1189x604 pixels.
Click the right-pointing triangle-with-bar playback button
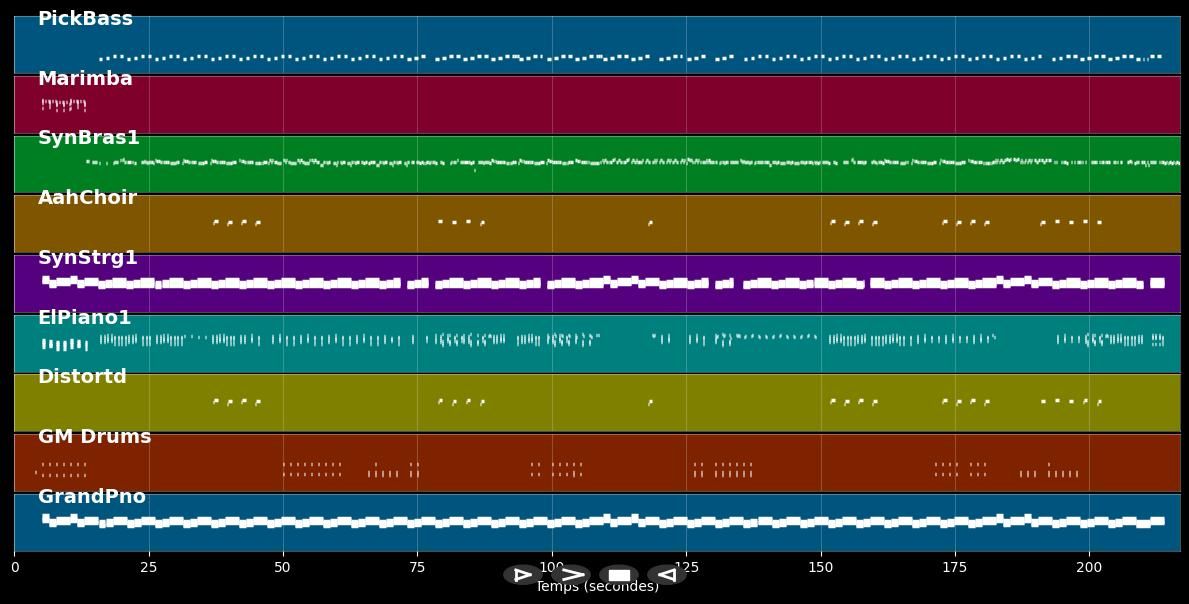[x=522, y=575]
